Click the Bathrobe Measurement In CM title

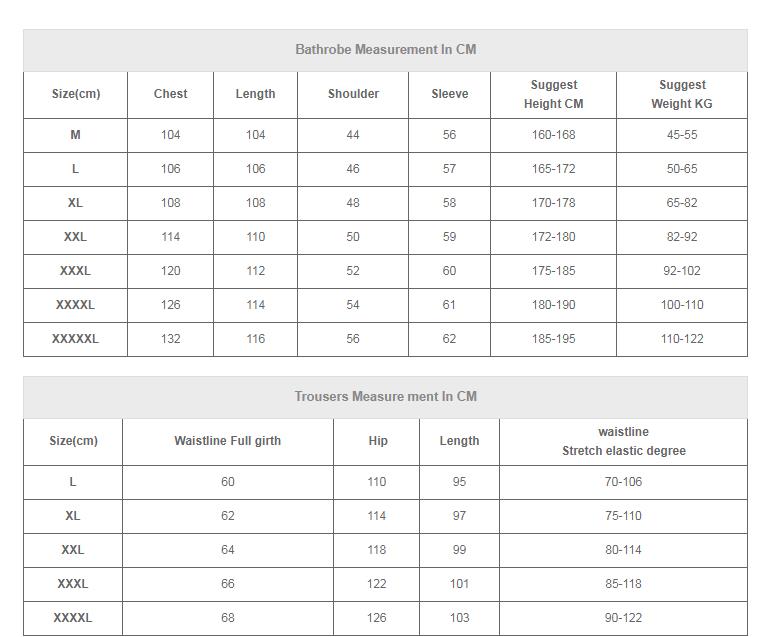point(385,50)
